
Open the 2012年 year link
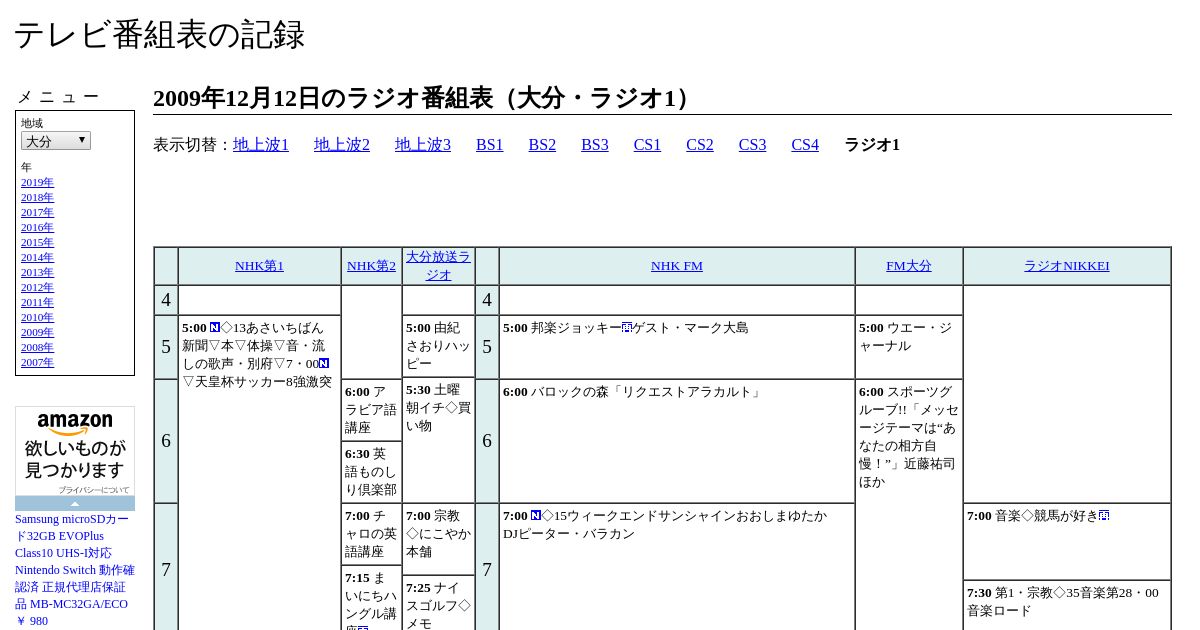37,288
